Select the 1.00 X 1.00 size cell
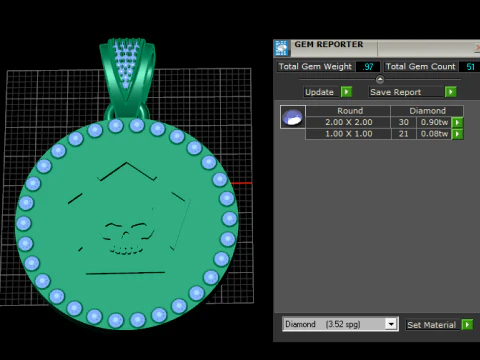This screenshot has height=360, width=480. (349, 134)
